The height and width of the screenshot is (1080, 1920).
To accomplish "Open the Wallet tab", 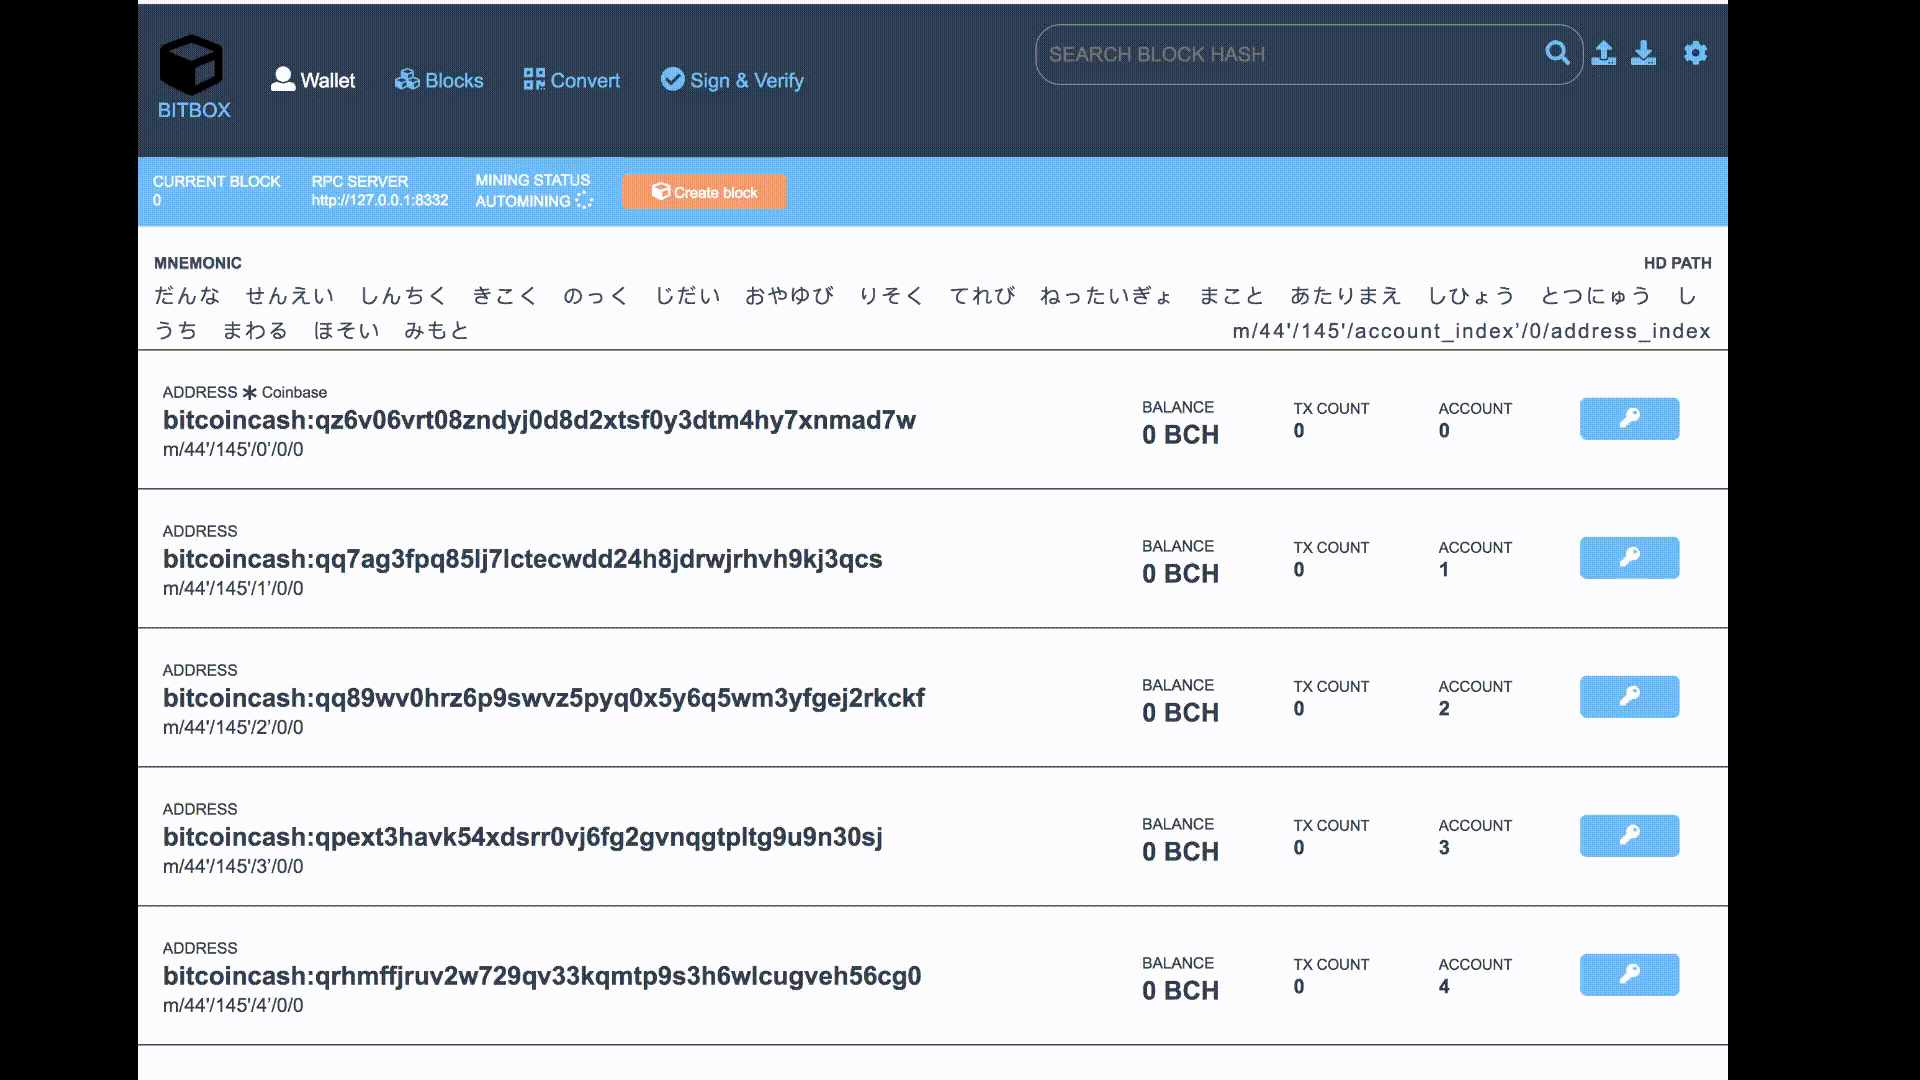I will pos(313,80).
